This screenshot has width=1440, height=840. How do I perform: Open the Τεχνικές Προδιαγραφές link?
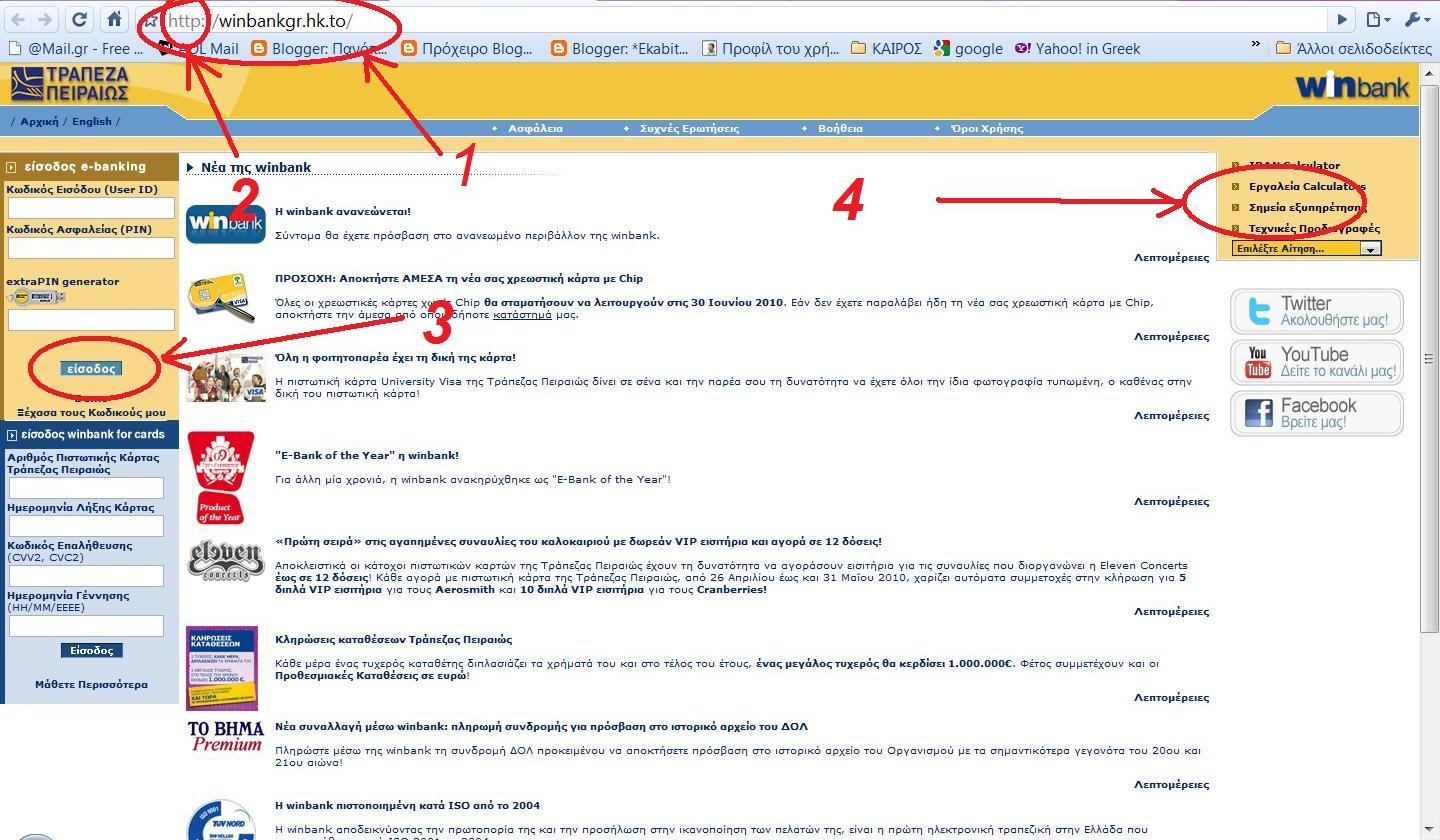click(1314, 229)
